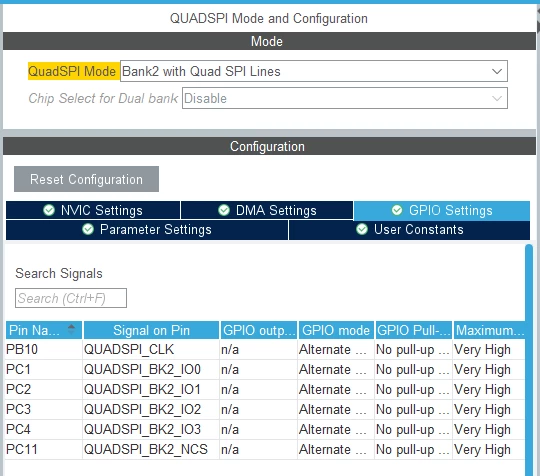Click the Search Signals input field
The width and height of the screenshot is (540, 476).
71,298
